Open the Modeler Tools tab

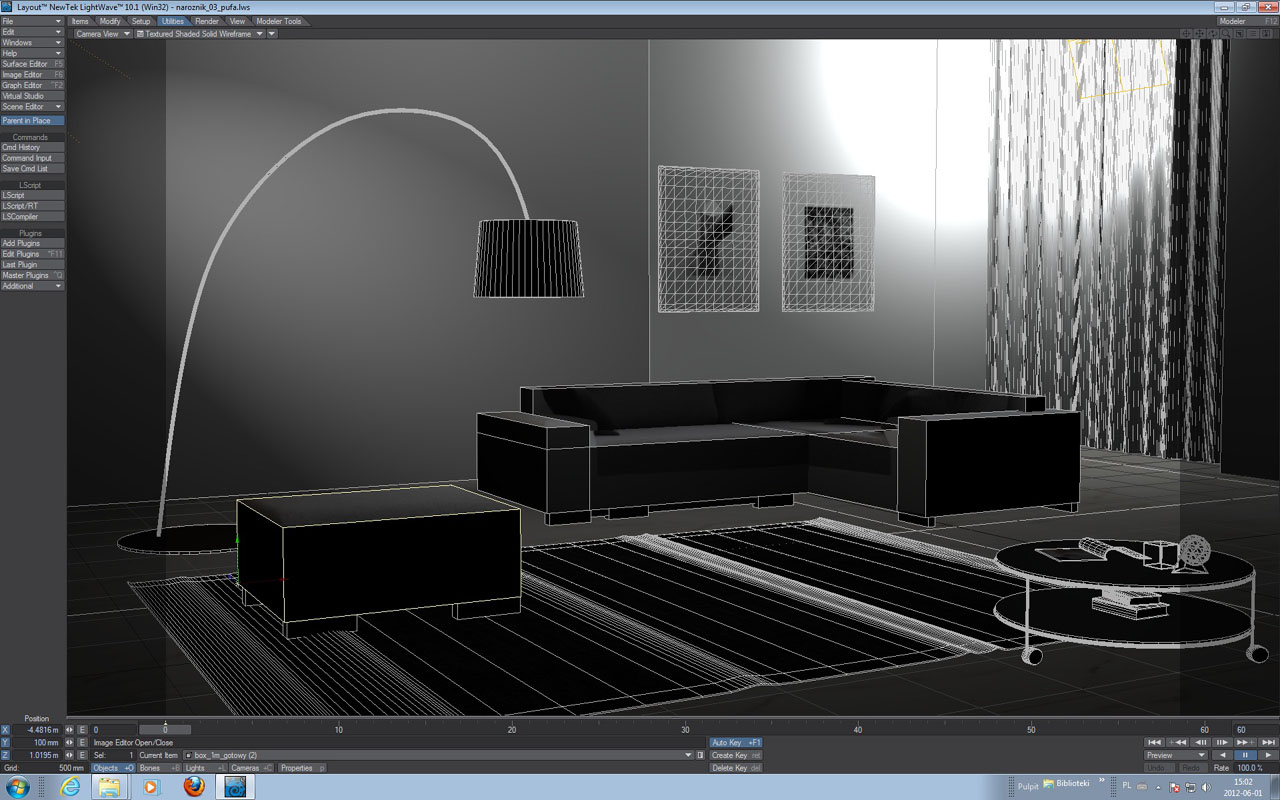(279, 21)
